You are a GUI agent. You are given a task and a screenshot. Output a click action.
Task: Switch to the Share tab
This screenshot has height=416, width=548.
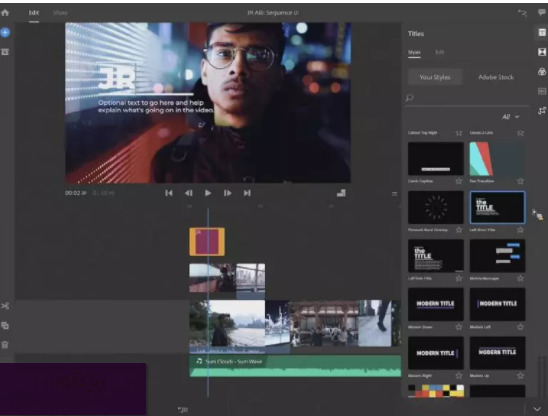coord(60,13)
